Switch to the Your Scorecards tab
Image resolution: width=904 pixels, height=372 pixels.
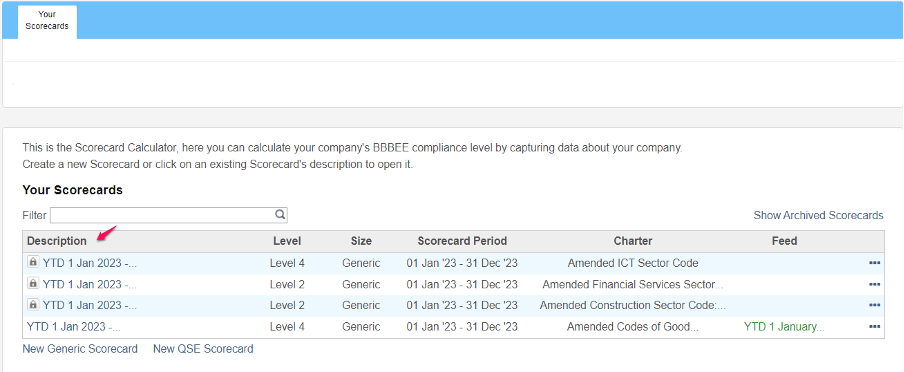point(47,21)
